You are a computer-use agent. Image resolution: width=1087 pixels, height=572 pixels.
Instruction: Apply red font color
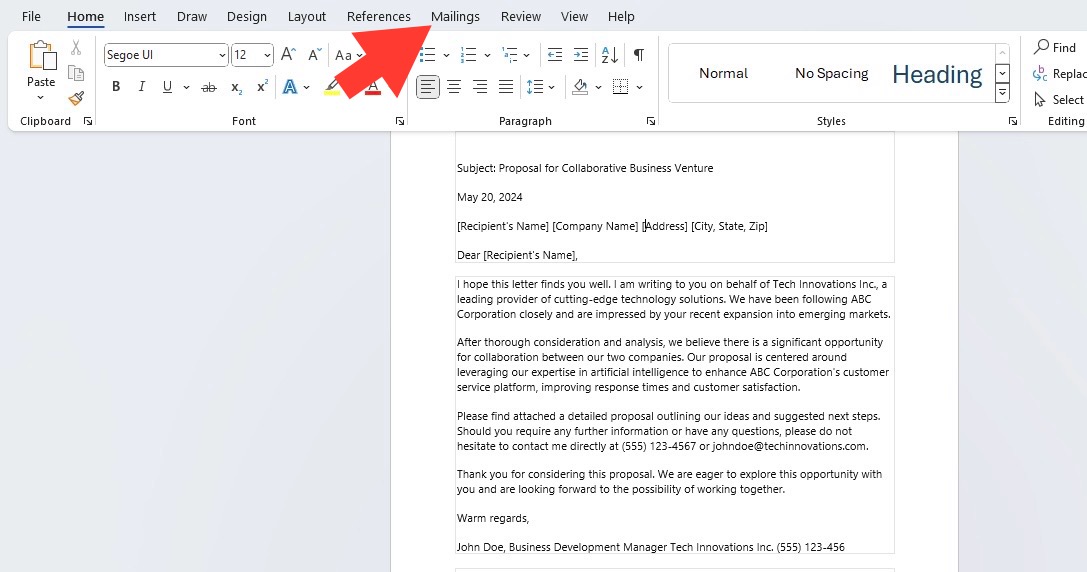[x=373, y=87]
